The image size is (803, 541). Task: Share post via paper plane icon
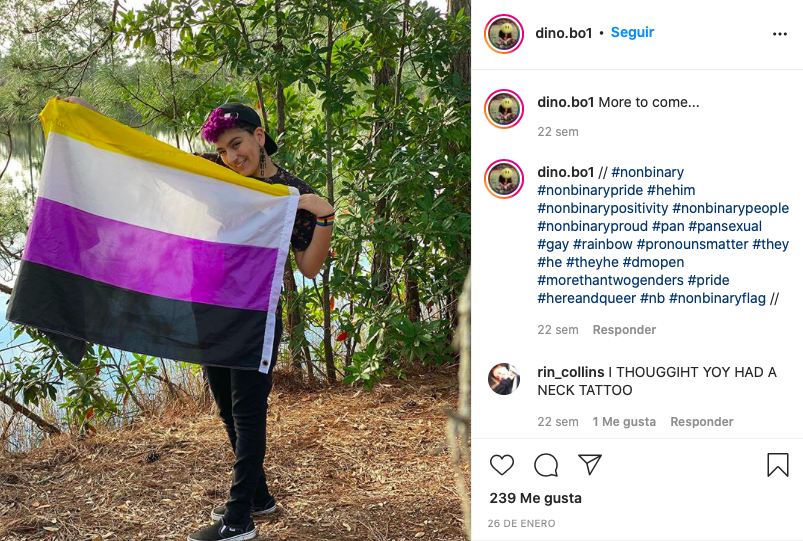pos(589,464)
